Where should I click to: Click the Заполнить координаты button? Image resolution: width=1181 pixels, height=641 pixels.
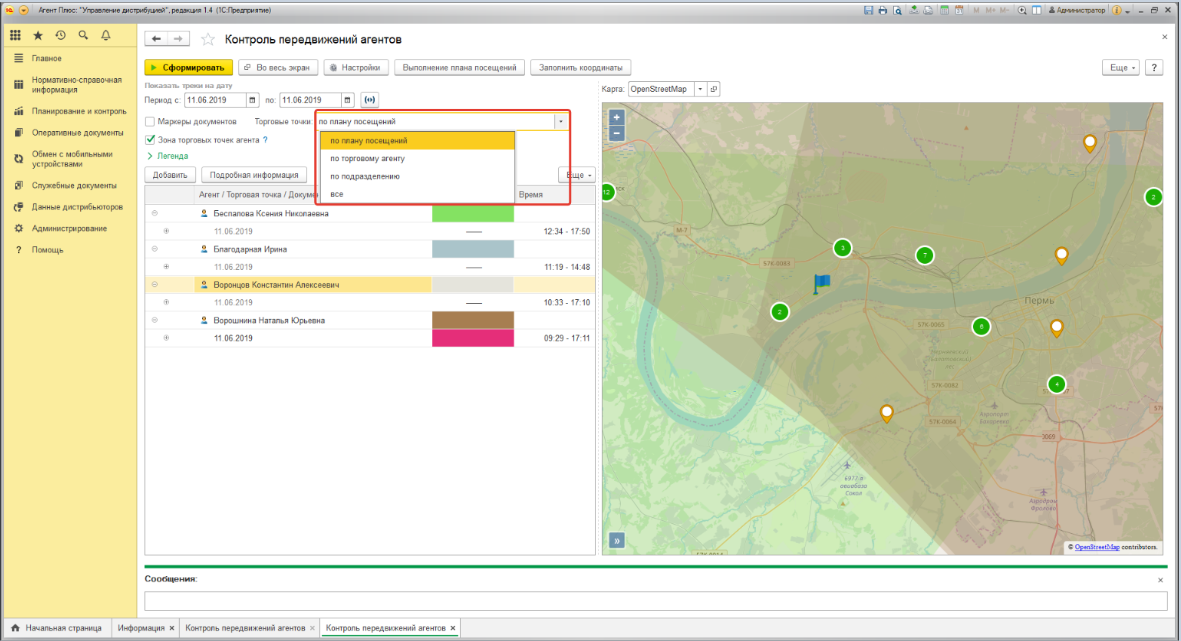tap(581, 68)
